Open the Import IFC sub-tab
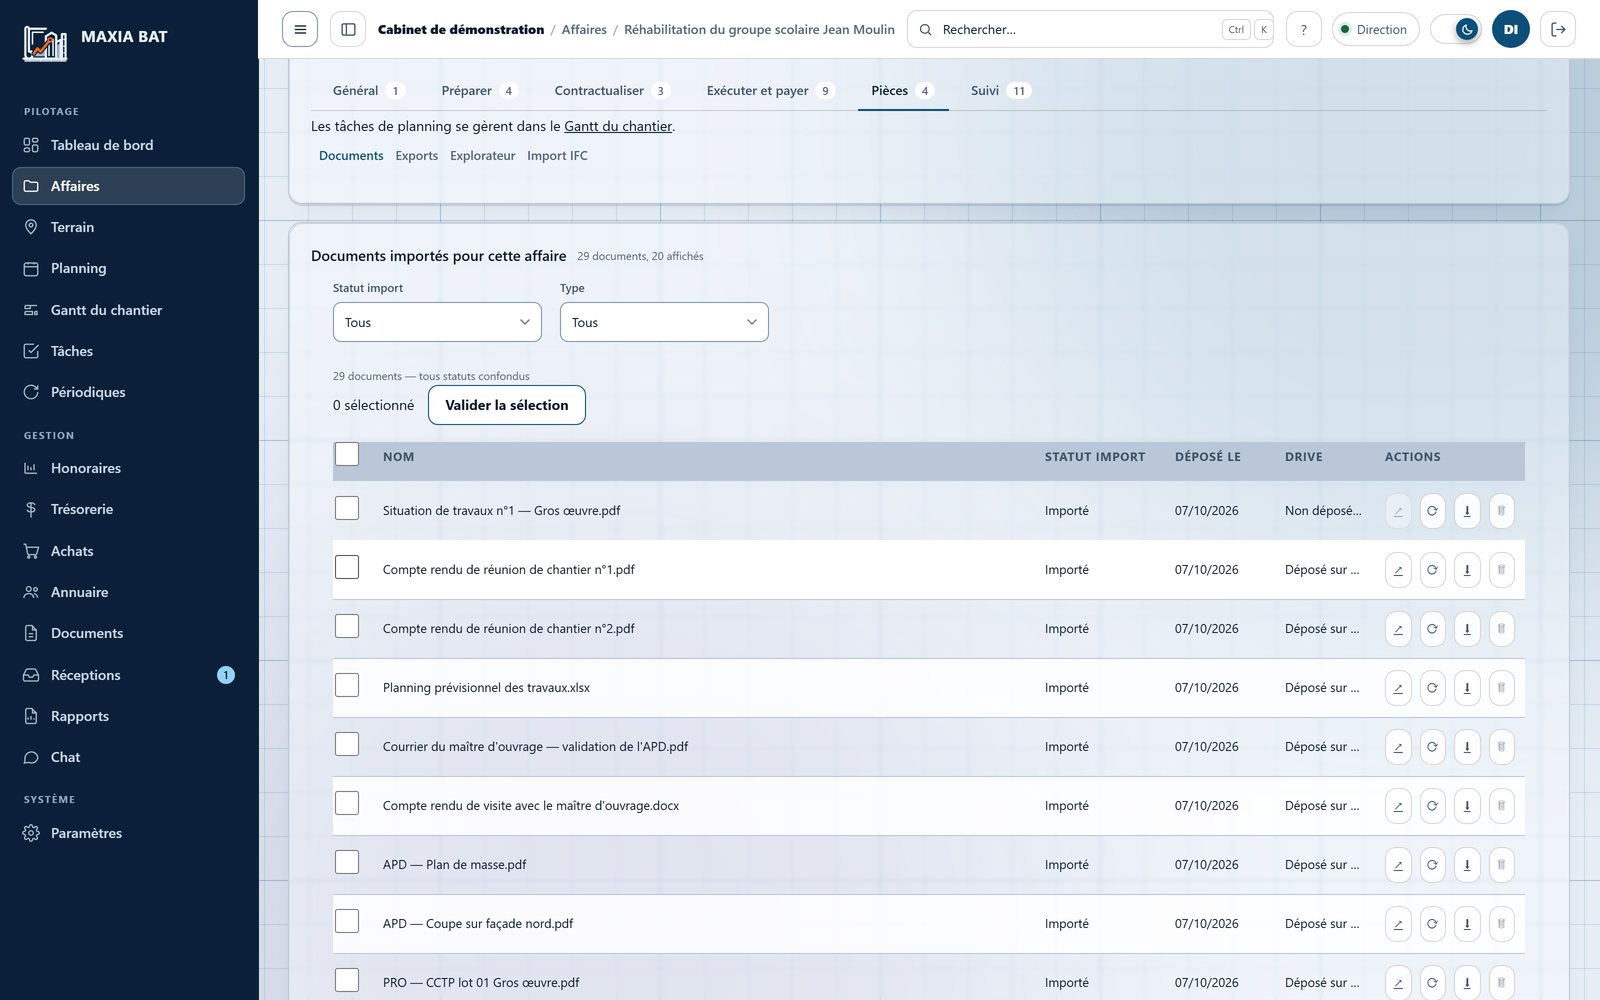Image resolution: width=1600 pixels, height=1000 pixels. coord(557,156)
